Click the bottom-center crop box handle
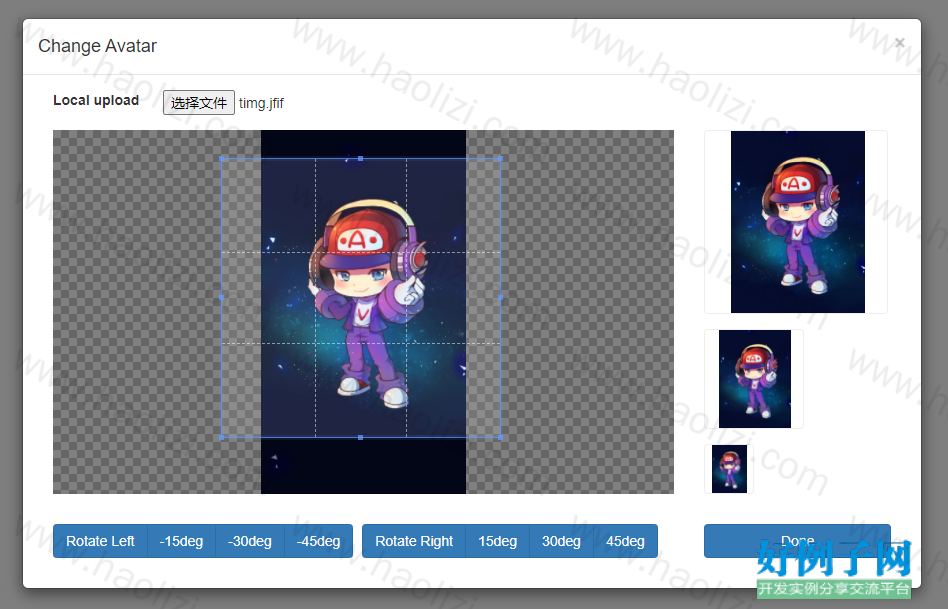Viewport: 948px width, 609px height. pos(361,437)
